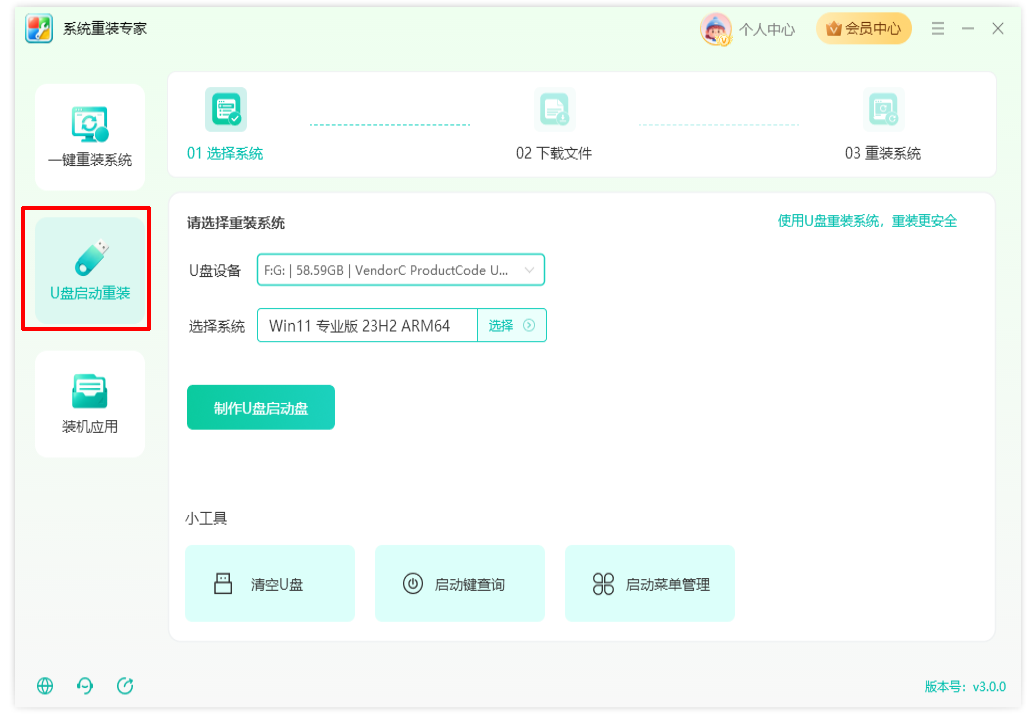Click the Win11 专业版 23H2 ARM64 field
The image size is (1033, 721).
click(367, 326)
